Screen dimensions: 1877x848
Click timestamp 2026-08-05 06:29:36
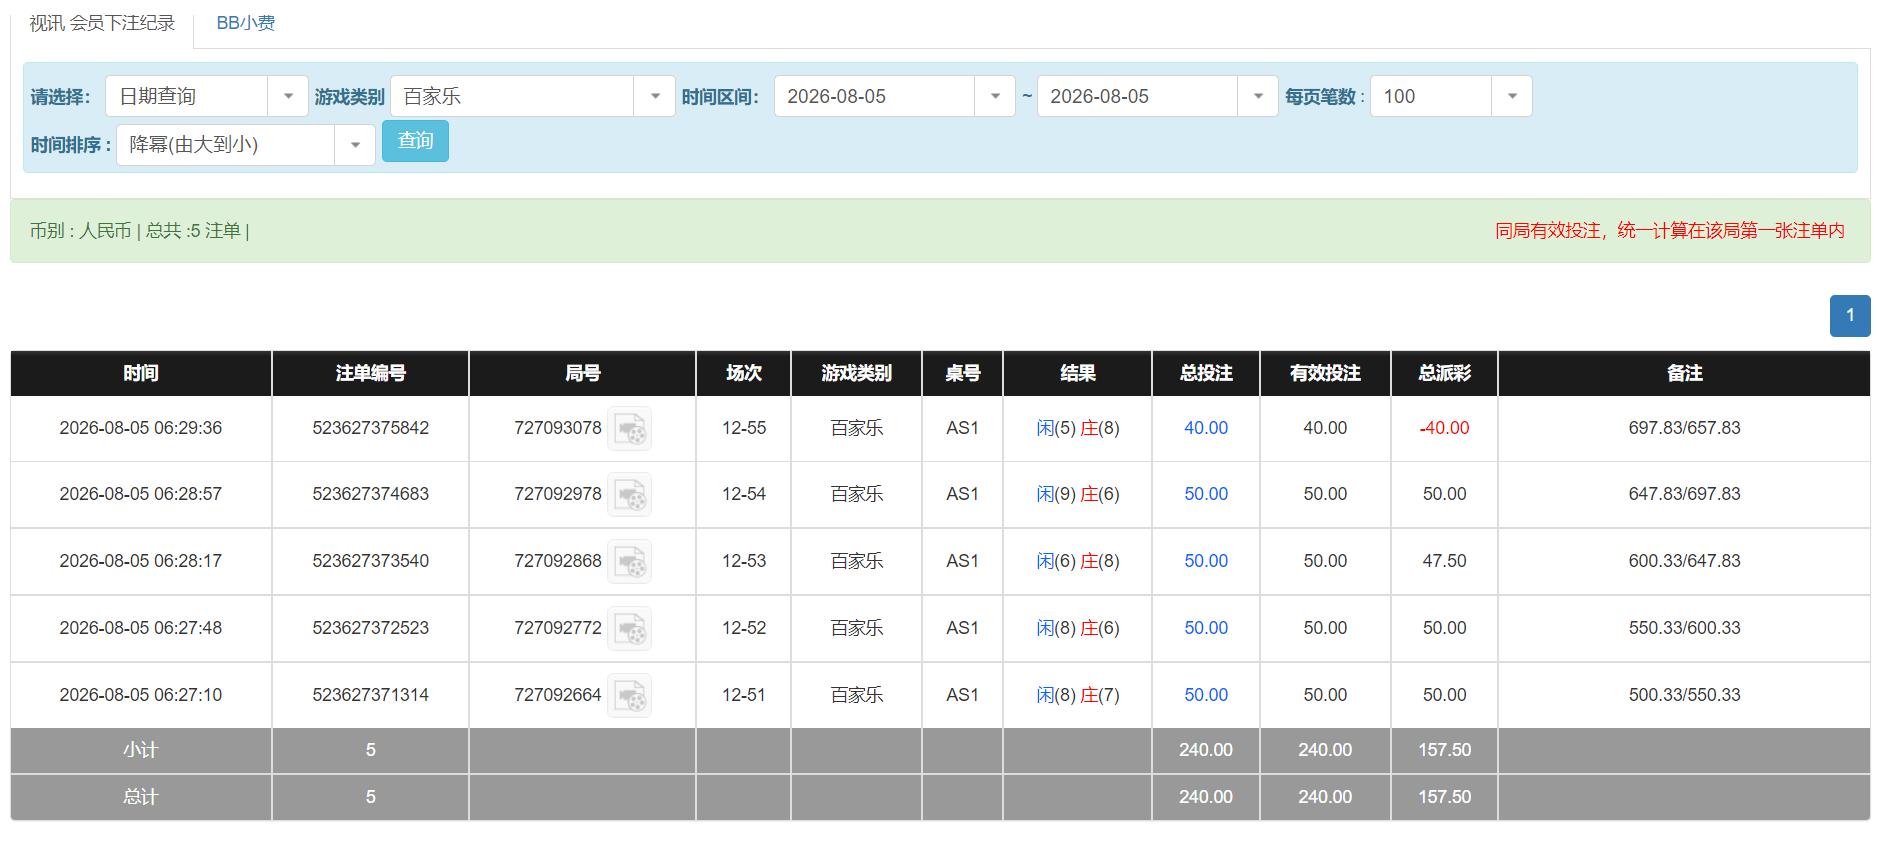[141, 428]
